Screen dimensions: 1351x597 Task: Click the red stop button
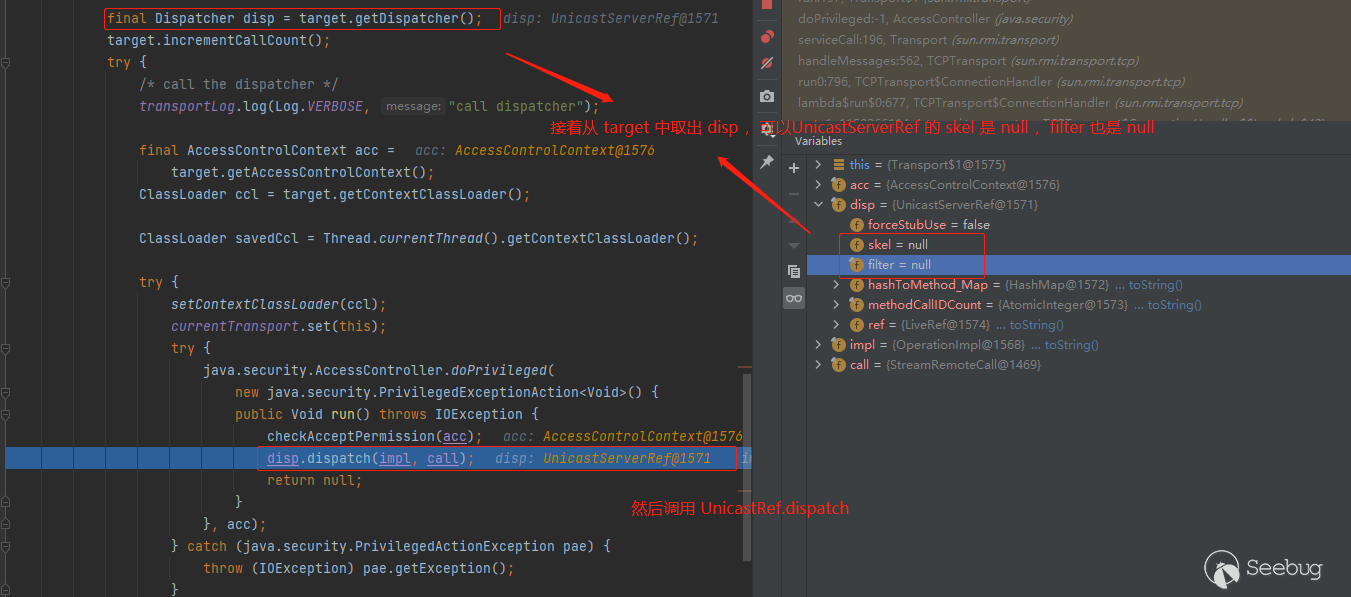tap(767, 5)
